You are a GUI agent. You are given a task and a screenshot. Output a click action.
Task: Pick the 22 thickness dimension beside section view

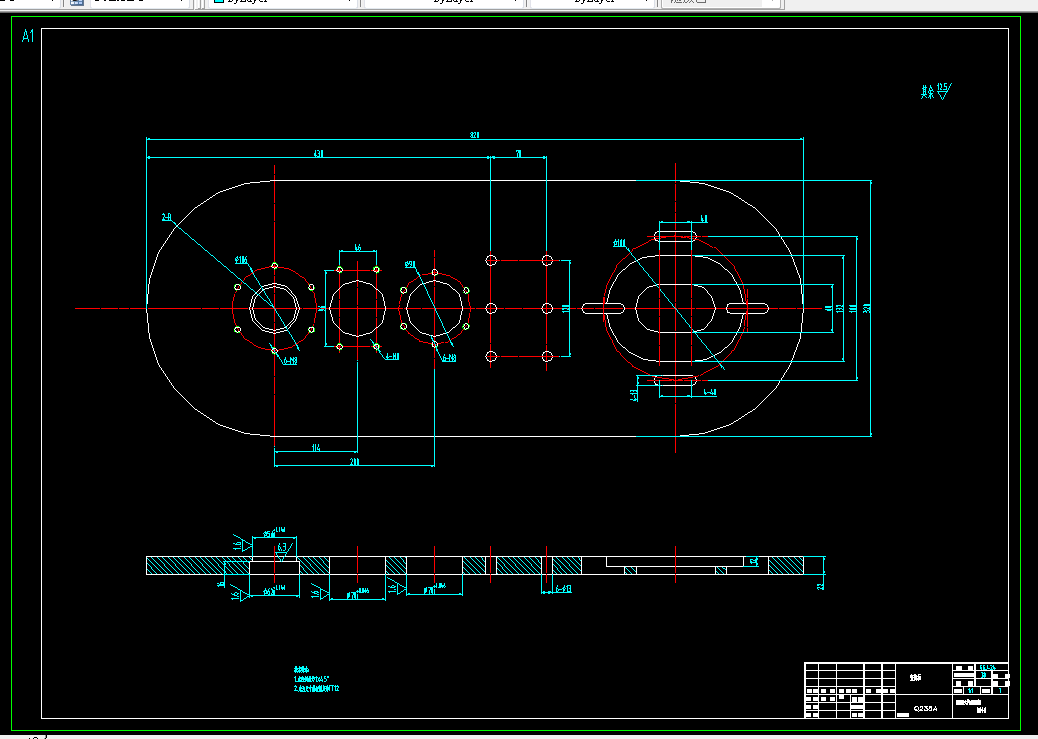[x=821, y=585]
